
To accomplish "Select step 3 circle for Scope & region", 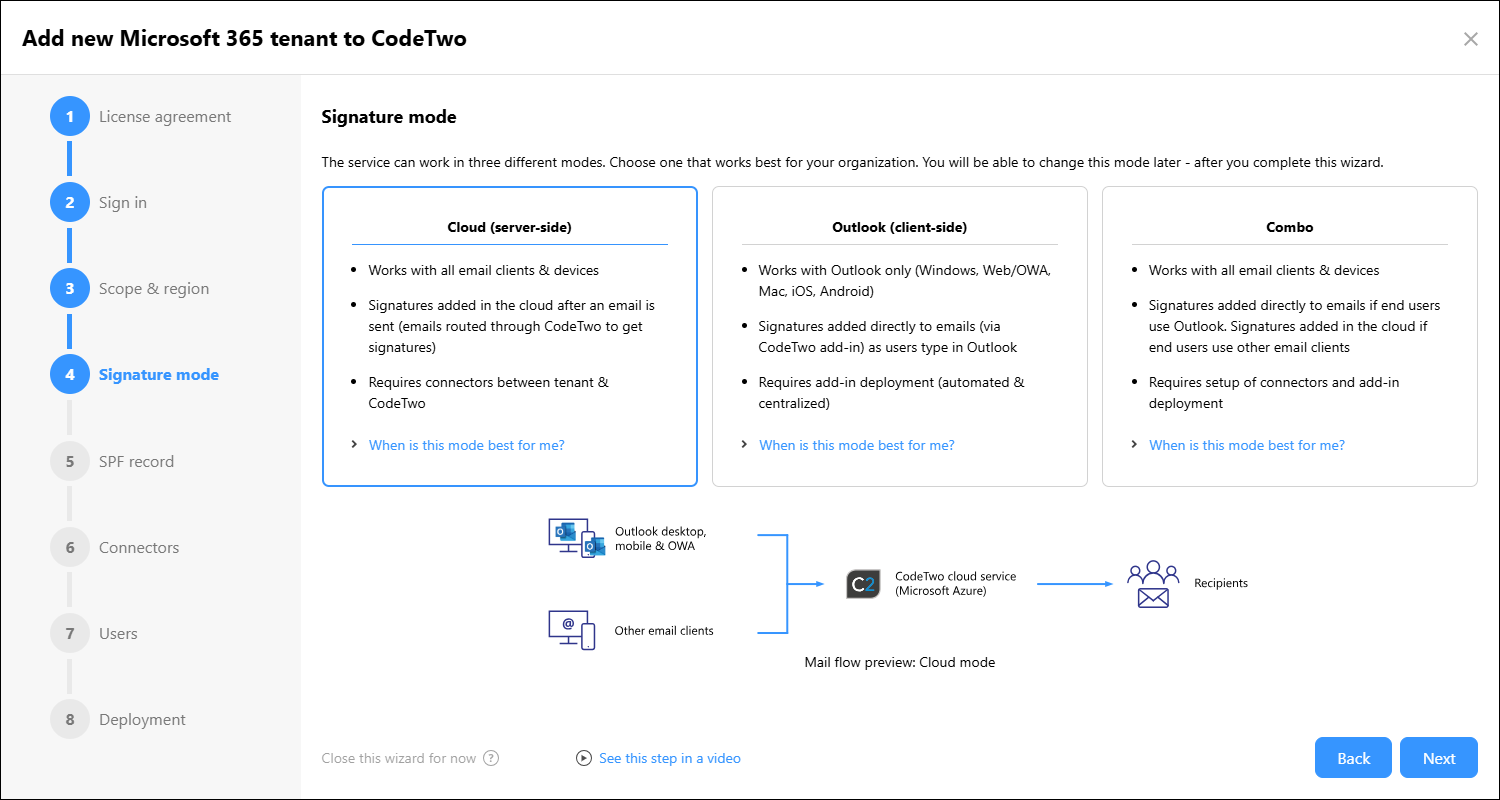I will (70, 289).
